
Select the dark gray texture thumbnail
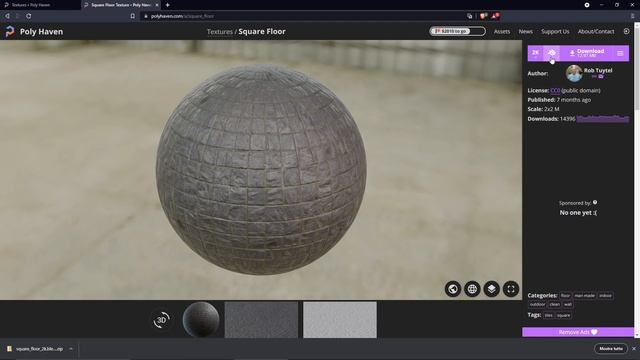coord(261,320)
